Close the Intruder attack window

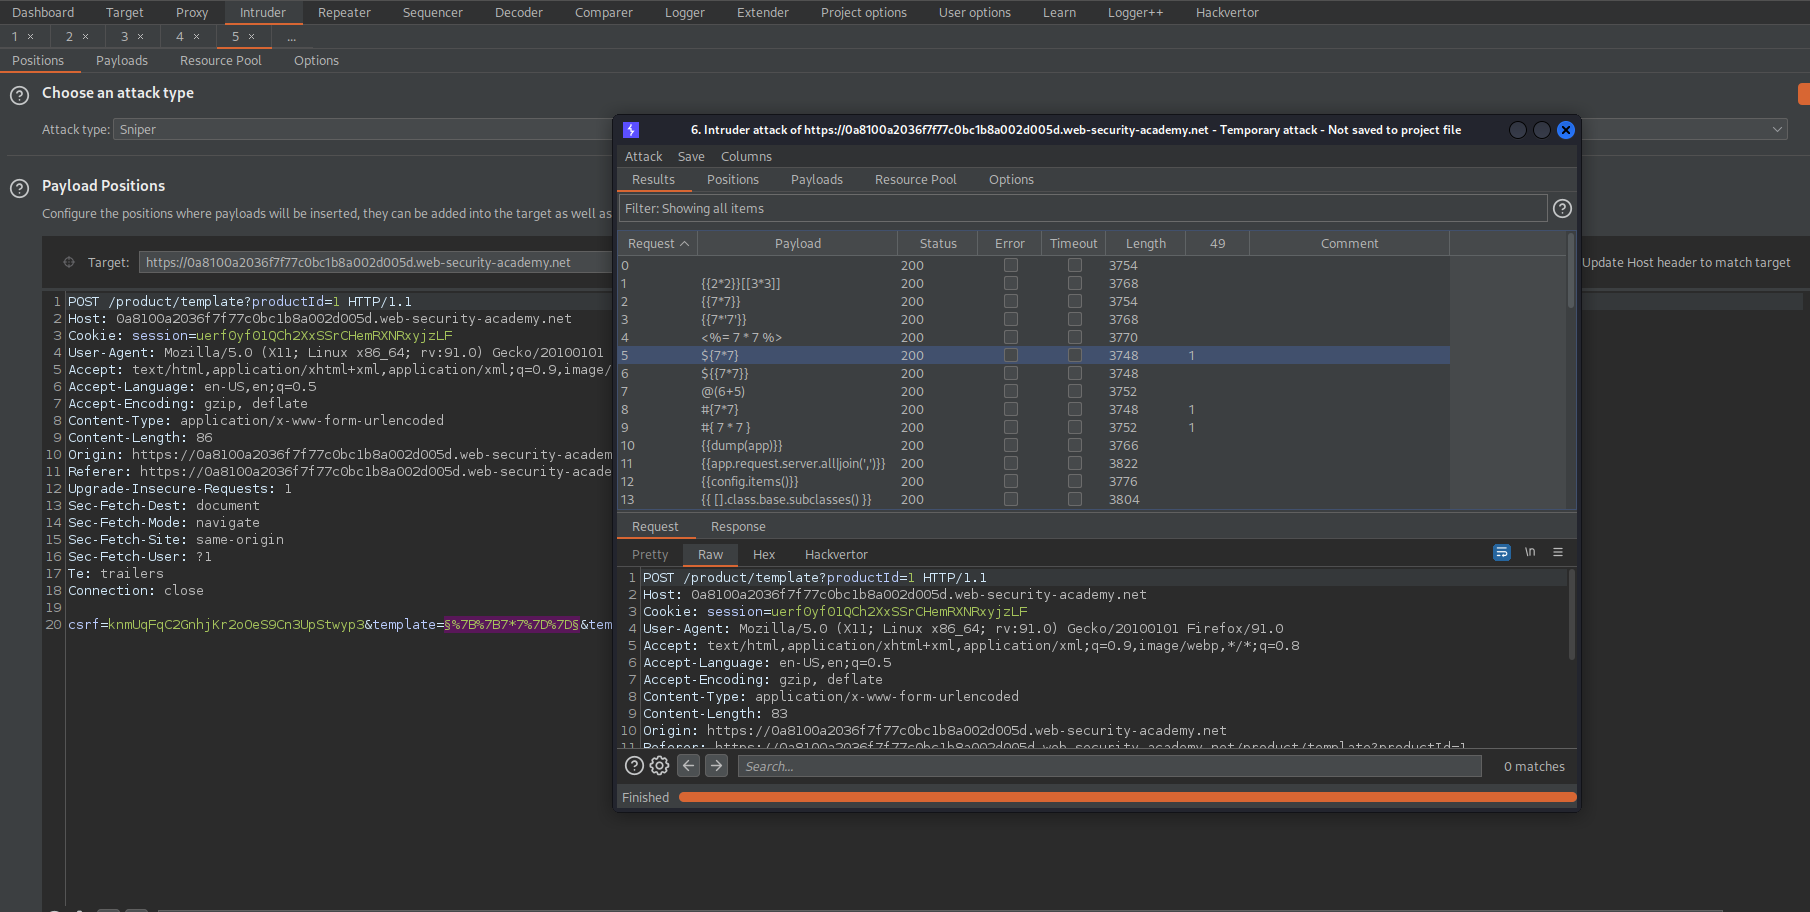(1566, 130)
